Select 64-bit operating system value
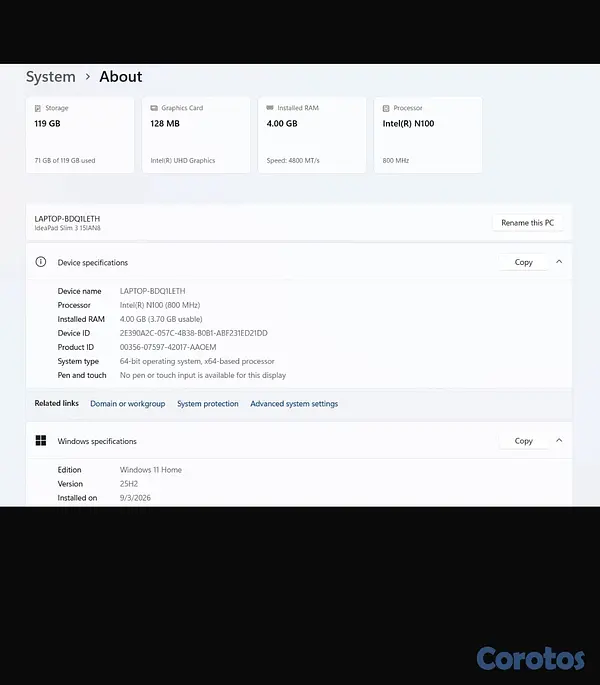600x685 pixels. point(197,361)
